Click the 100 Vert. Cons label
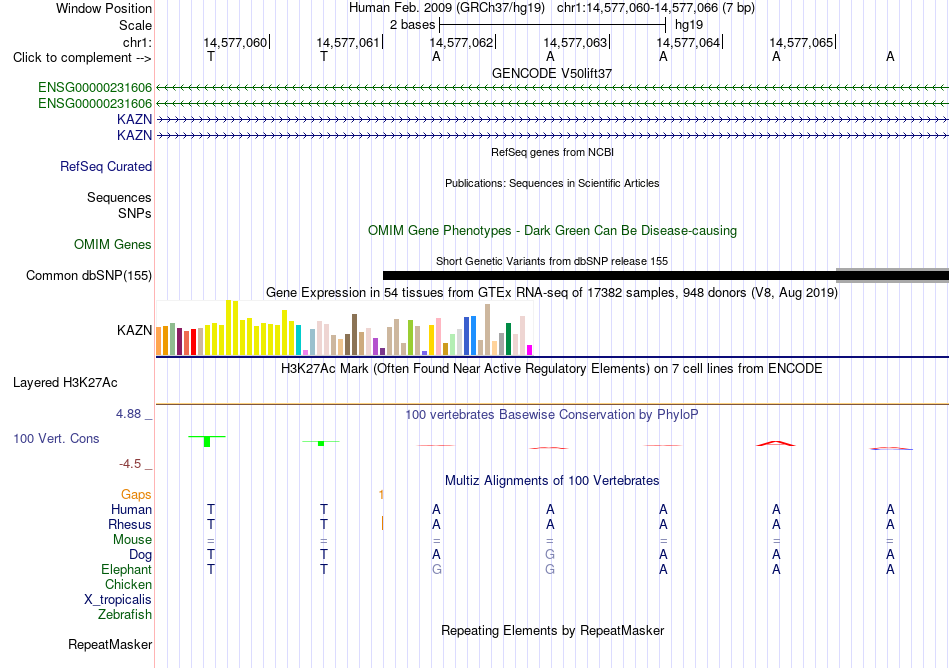The image size is (950, 668). click(56, 438)
